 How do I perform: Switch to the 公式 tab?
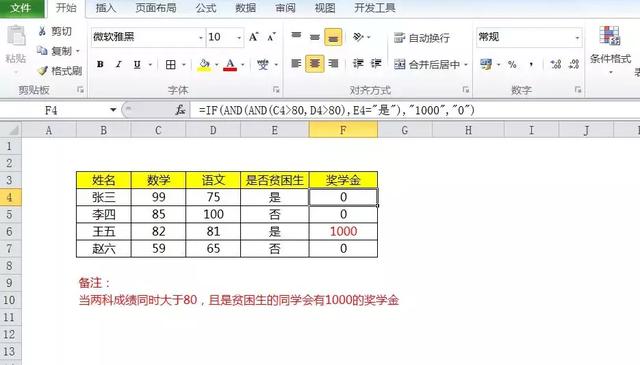point(206,8)
